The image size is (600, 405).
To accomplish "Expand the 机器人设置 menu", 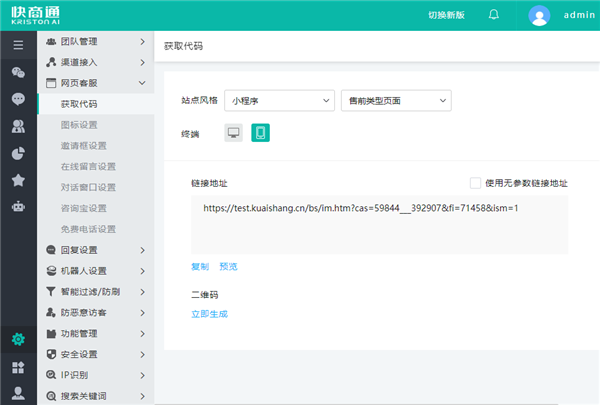I will pyautogui.click(x=96, y=270).
